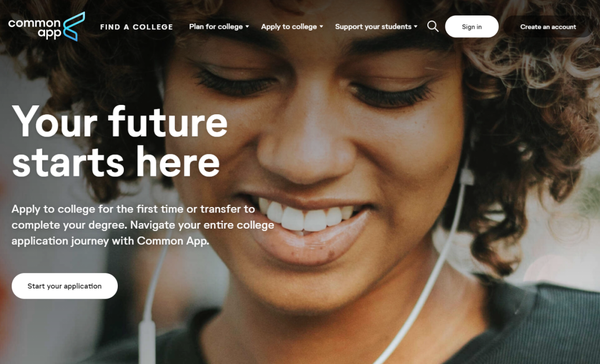This screenshot has width=600, height=364.
Task: Click the "Common App." words ending the paragraph
Action: [173, 241]
